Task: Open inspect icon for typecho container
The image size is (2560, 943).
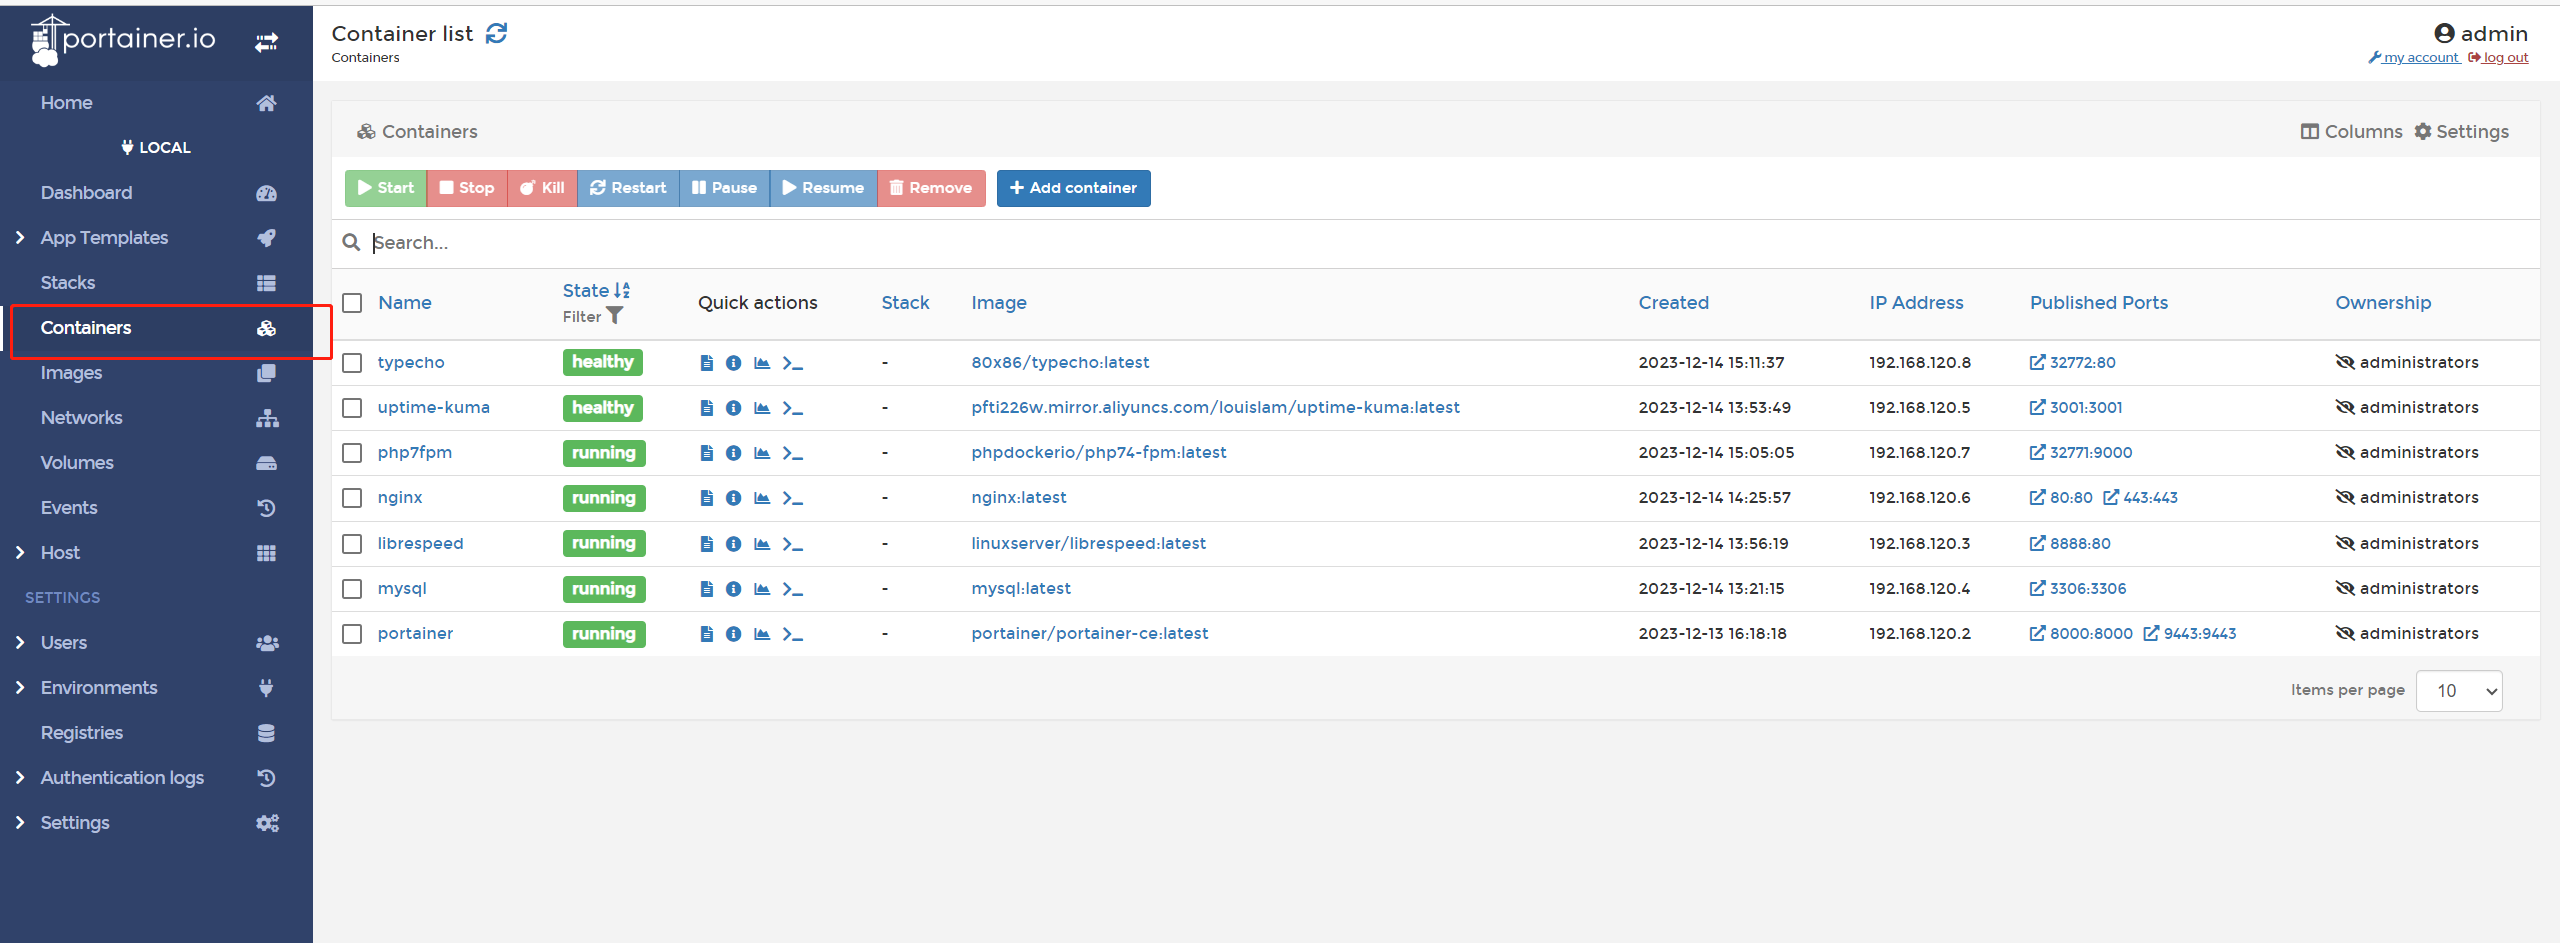Action: coord(733,363)
